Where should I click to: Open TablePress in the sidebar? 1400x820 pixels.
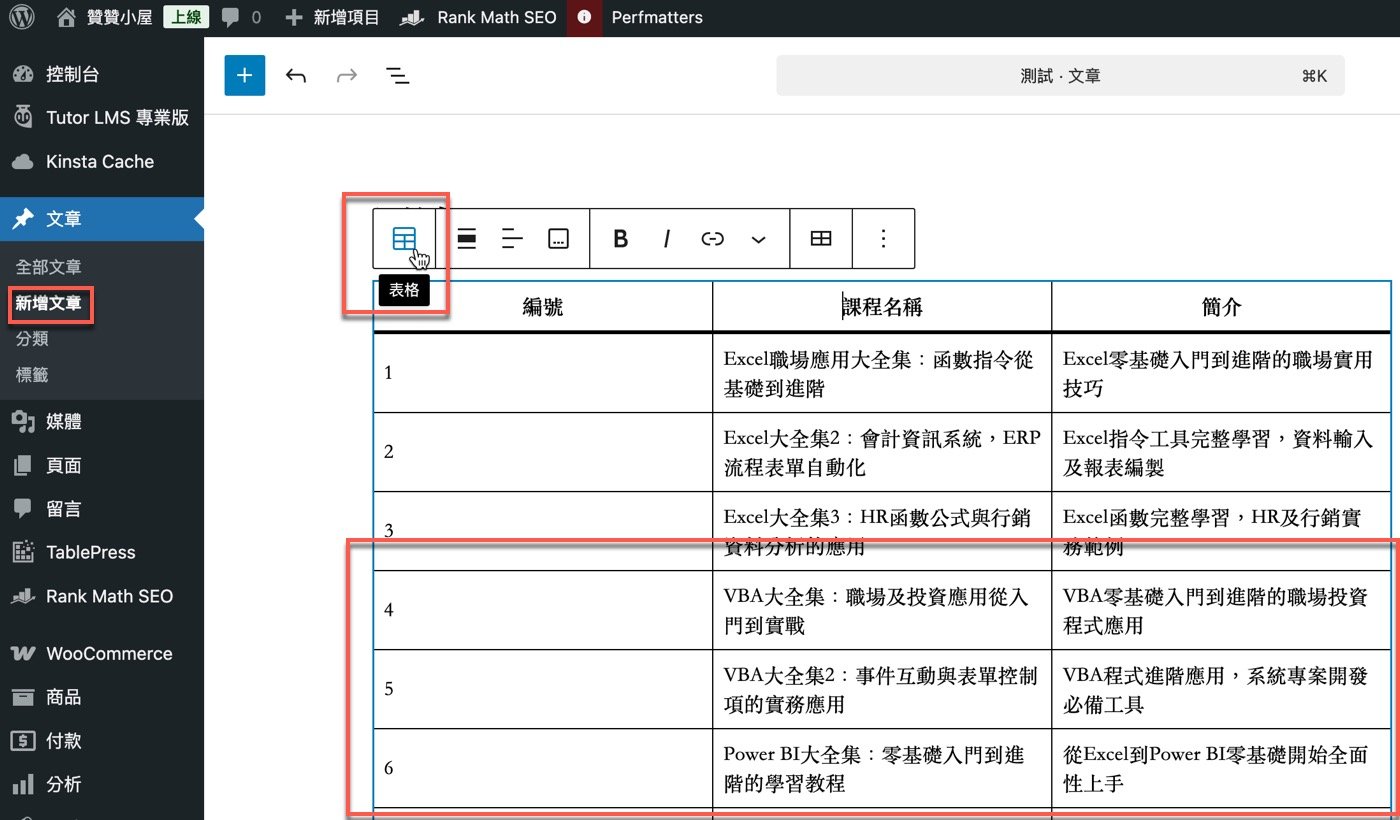102,552
